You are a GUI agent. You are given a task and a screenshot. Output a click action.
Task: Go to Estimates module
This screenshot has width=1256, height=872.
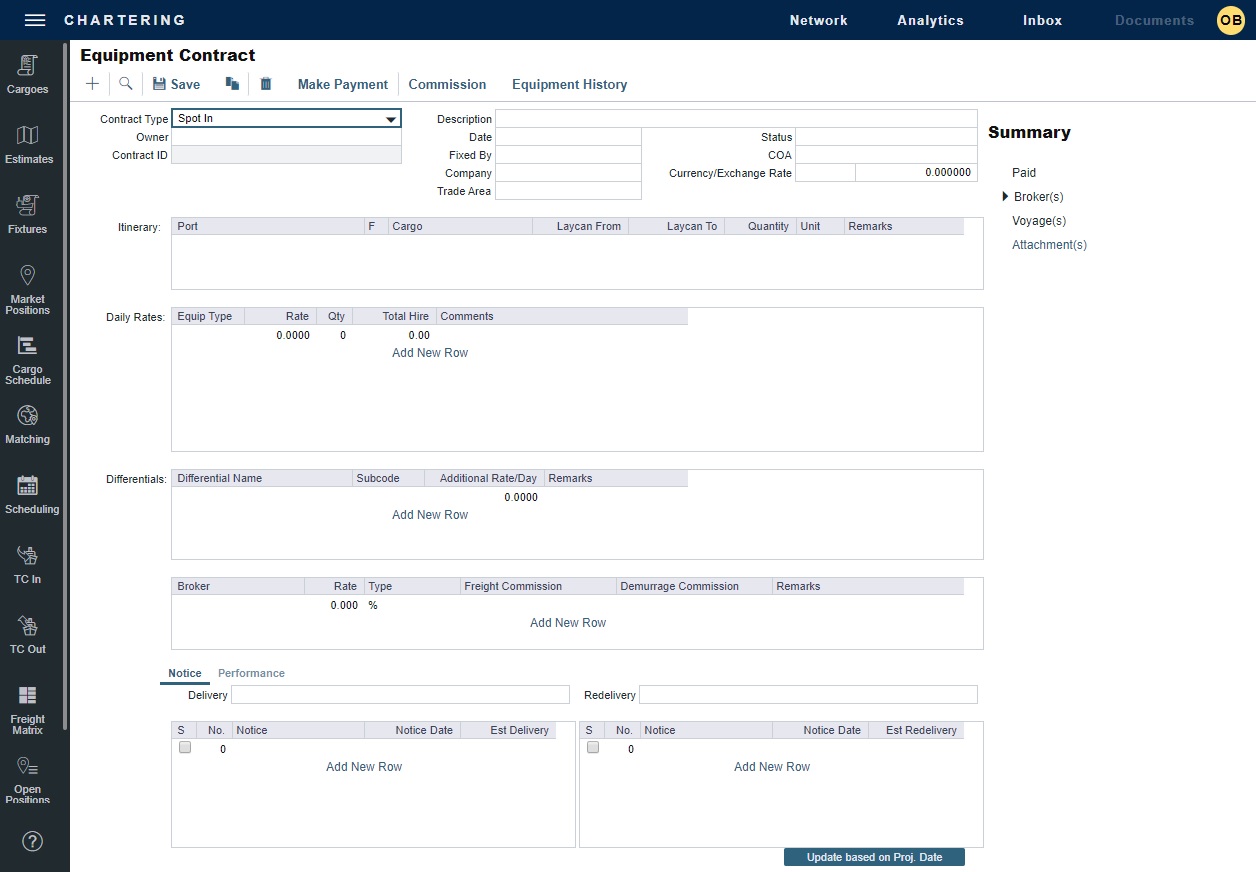click(28, 145)
